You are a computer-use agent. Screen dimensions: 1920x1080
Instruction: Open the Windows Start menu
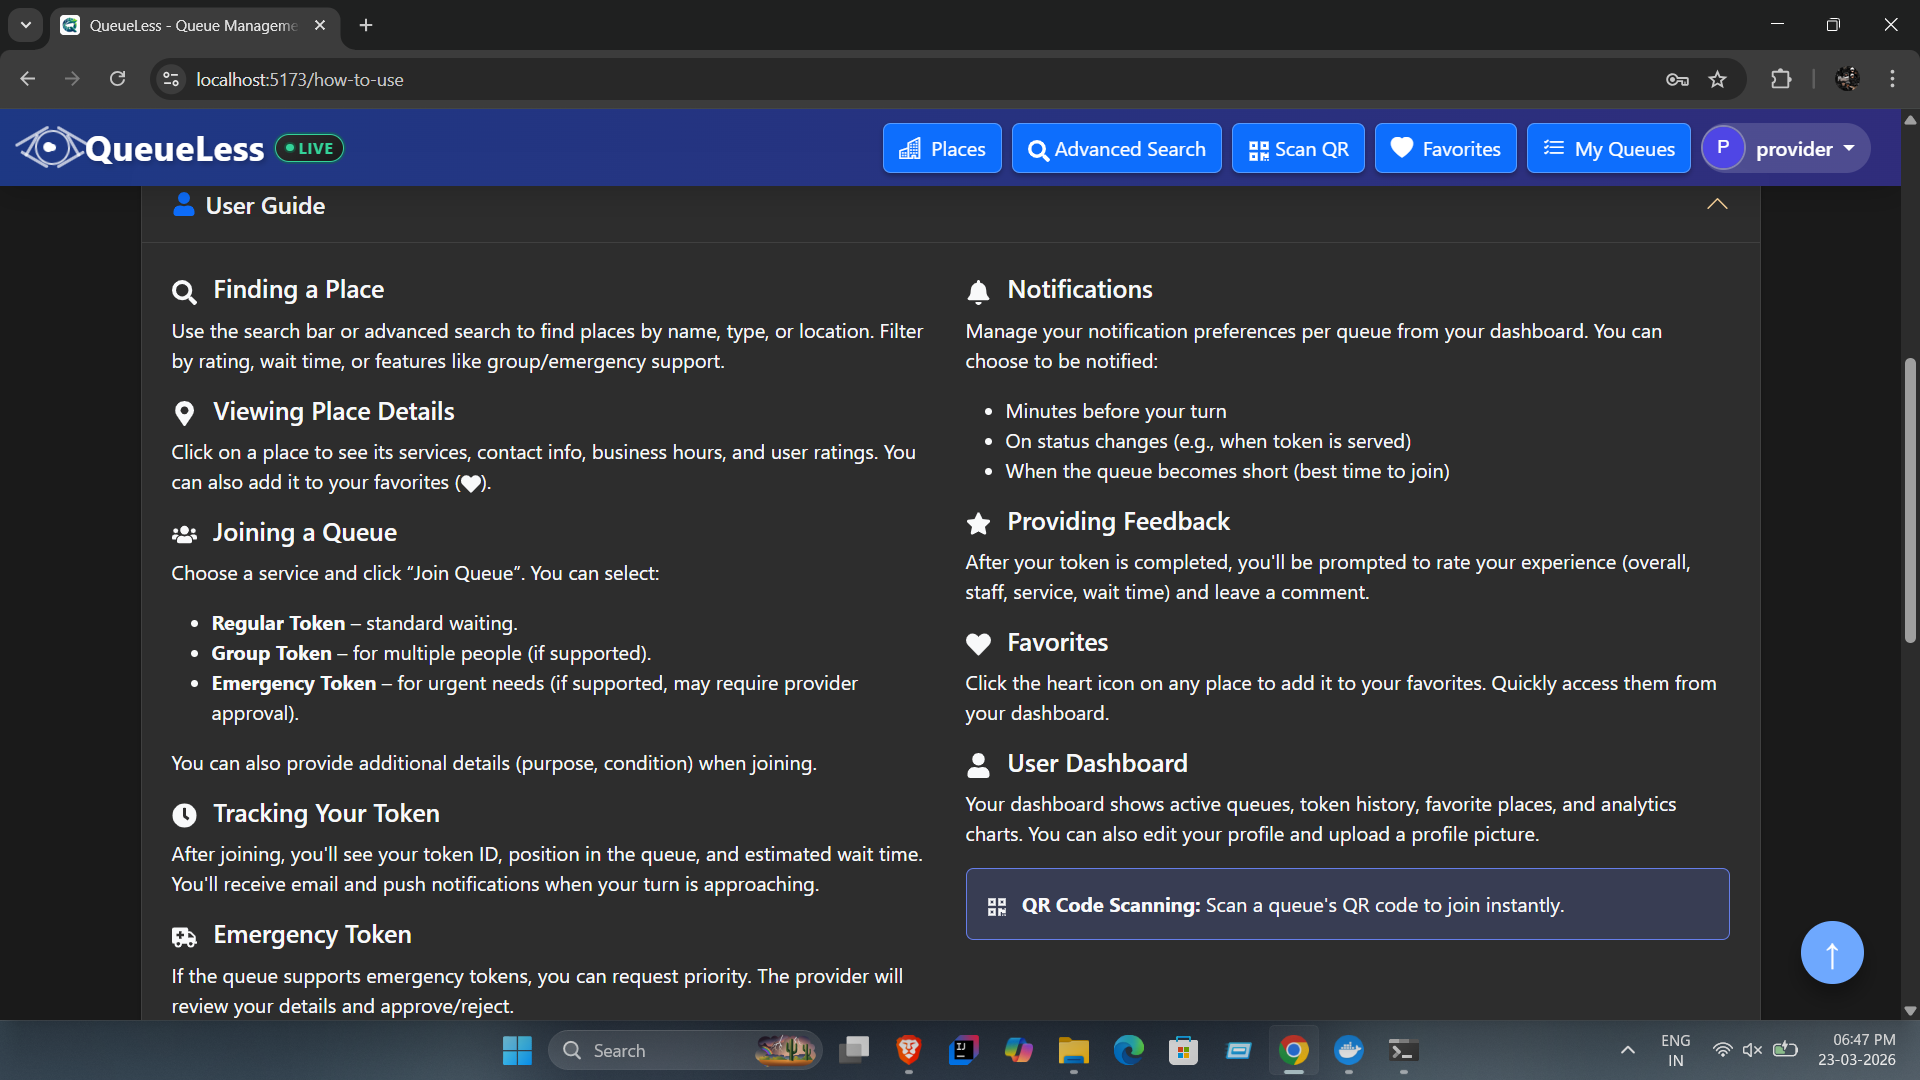pyautogui.click(x=517, y=1051)
